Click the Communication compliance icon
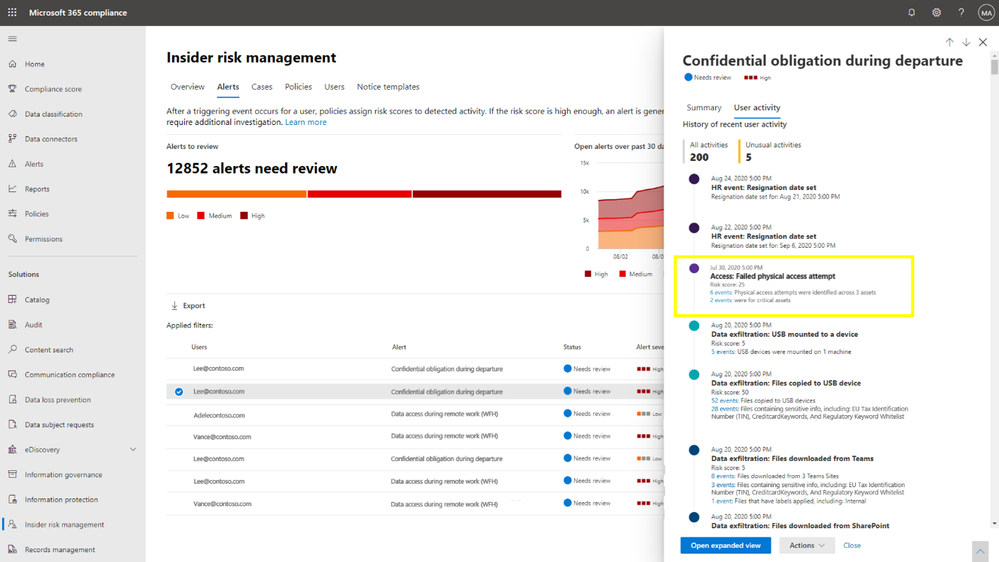Viewport: 999px width, 562px height. point(12,374)
